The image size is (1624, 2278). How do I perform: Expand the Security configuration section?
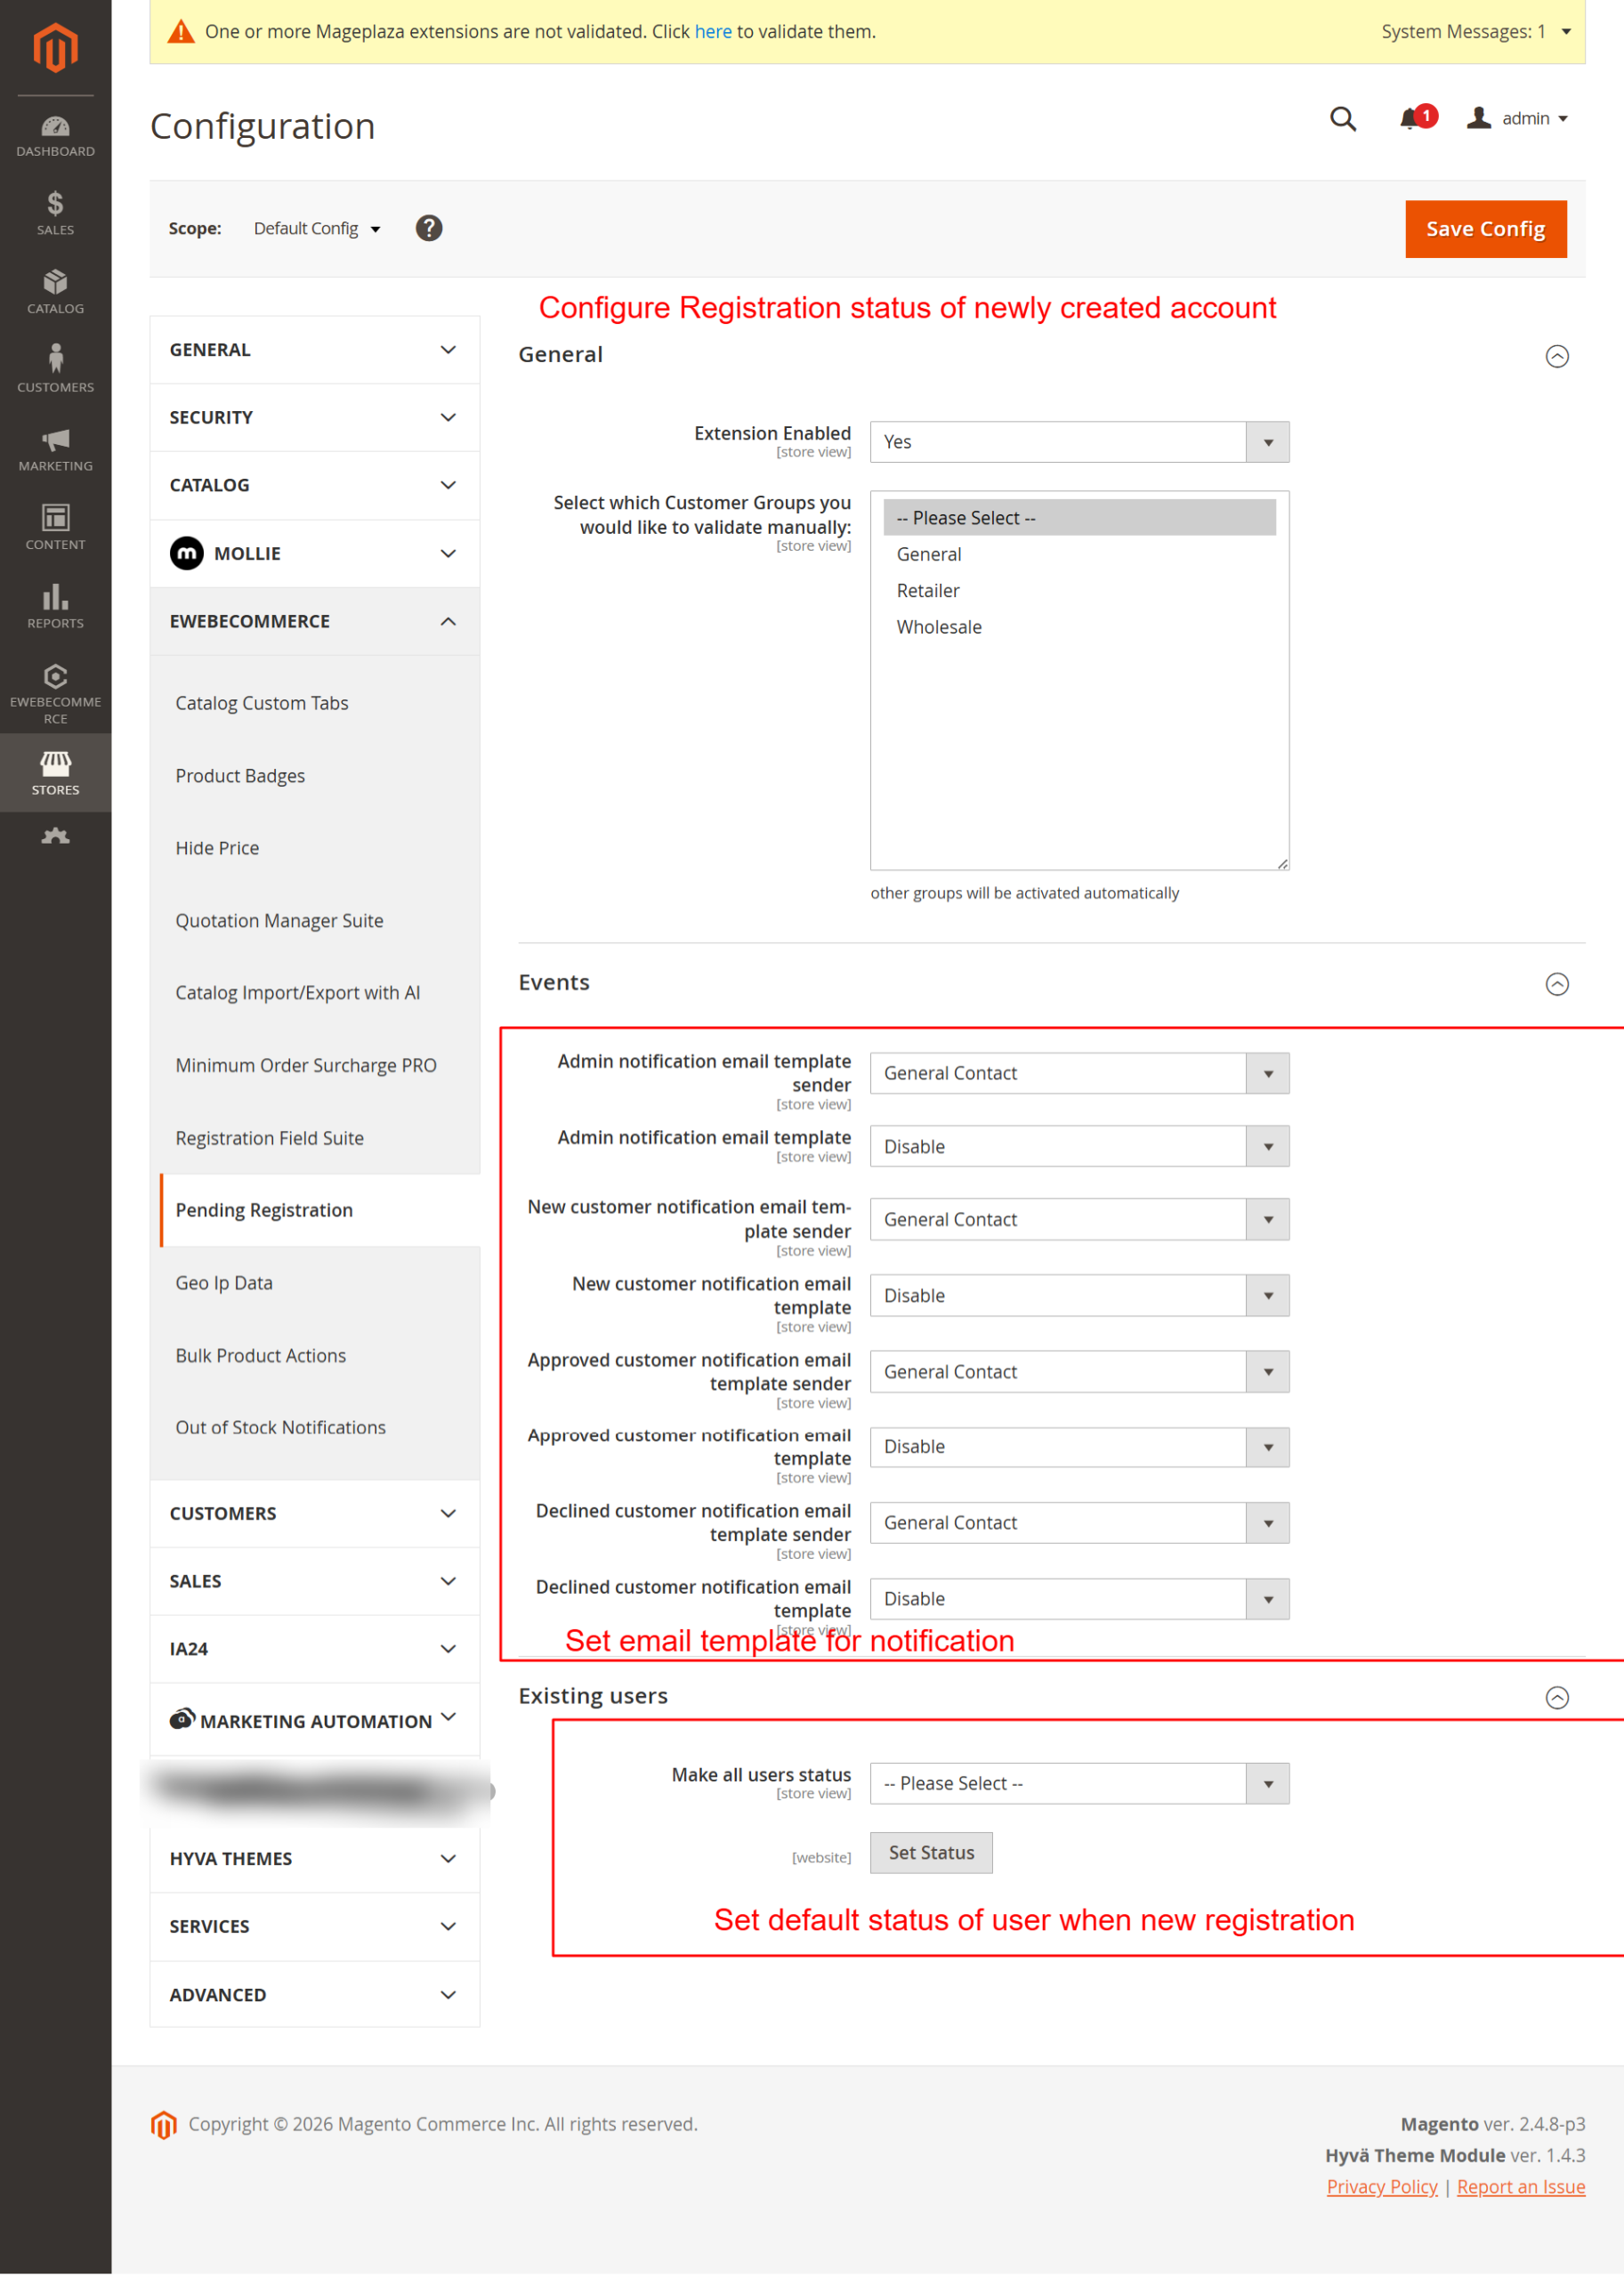click(314, 417)
